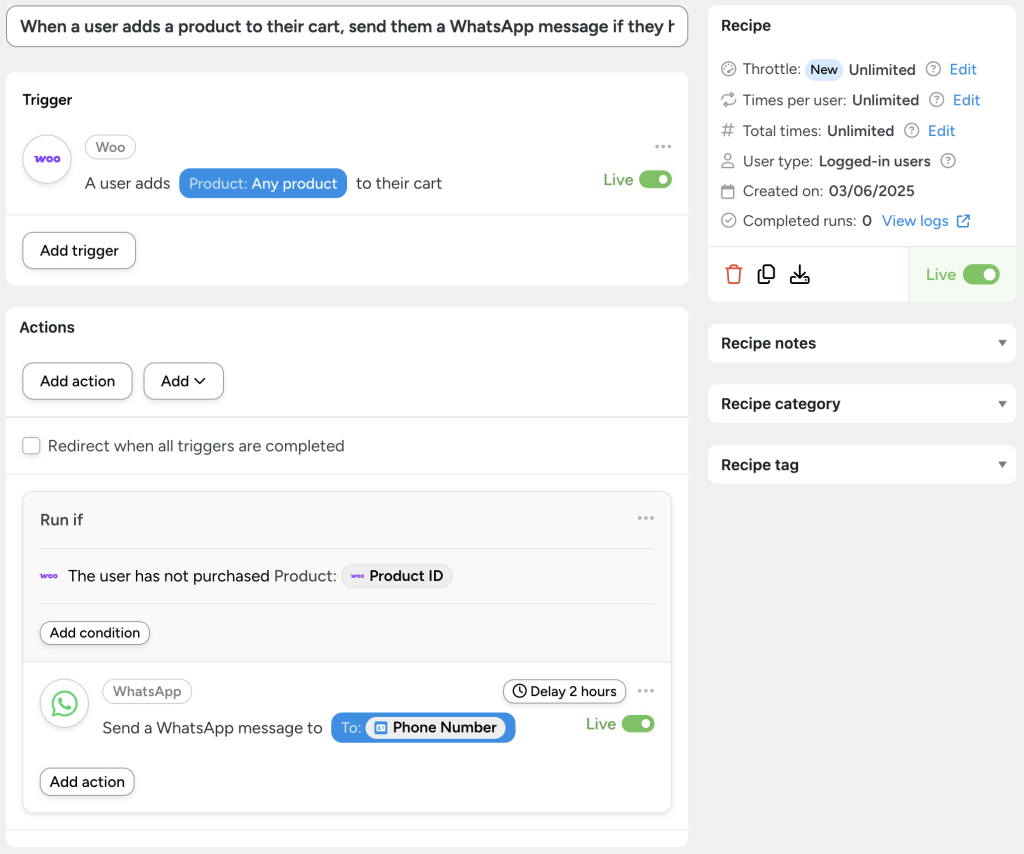Click the duplicate recipe icon
The width and height of the screenshot is (1024, 854).
click(x=766, y=273)
